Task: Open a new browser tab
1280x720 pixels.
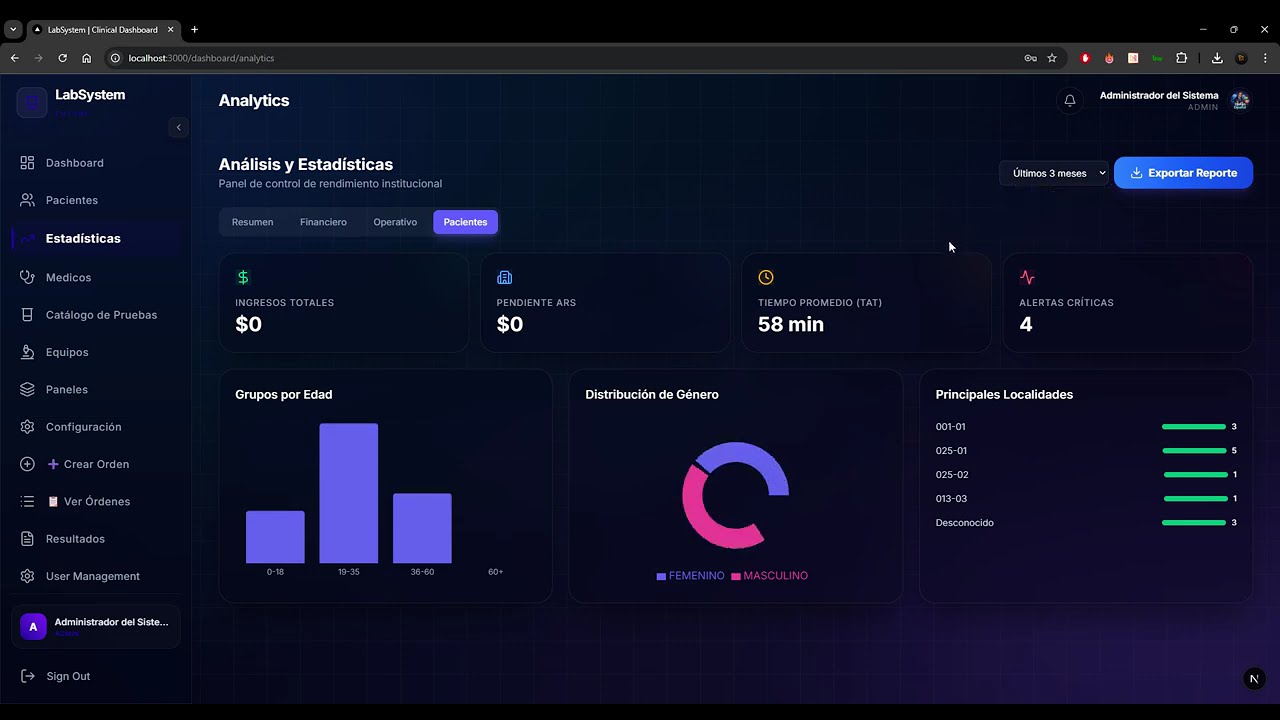Action: [x=194, y=30]
